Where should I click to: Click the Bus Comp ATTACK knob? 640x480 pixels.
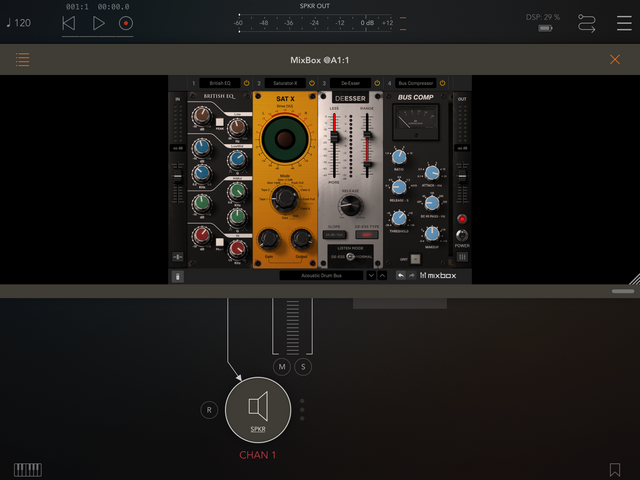click(432, 173)
